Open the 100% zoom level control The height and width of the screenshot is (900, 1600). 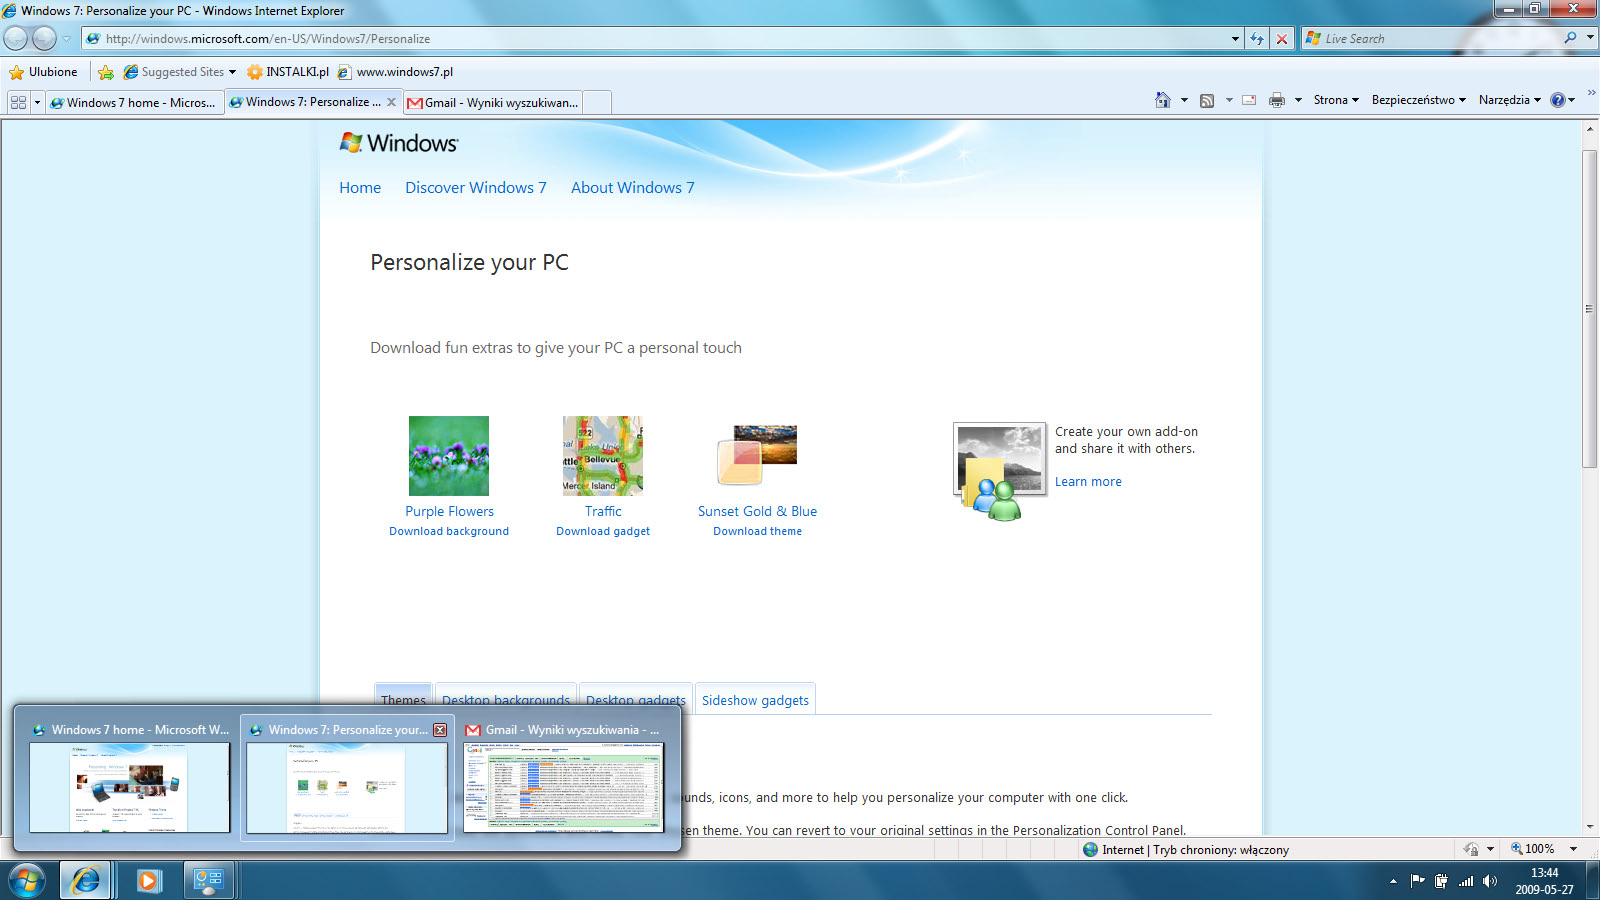click(1532, 849)
